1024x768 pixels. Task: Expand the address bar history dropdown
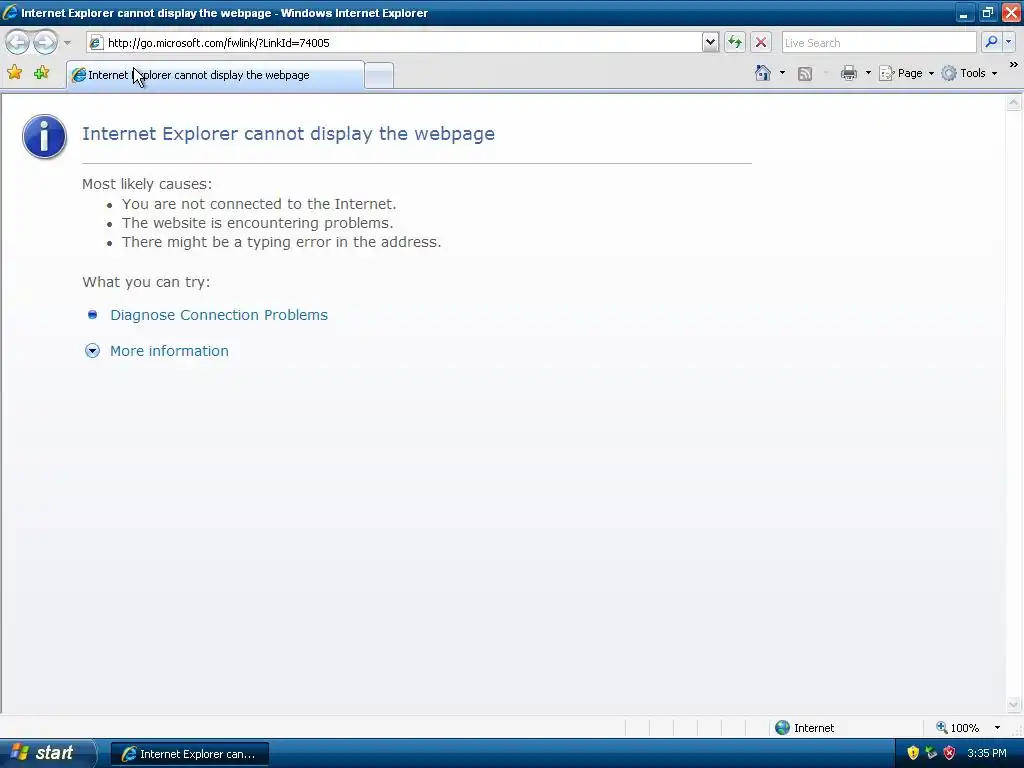point(711,43)
